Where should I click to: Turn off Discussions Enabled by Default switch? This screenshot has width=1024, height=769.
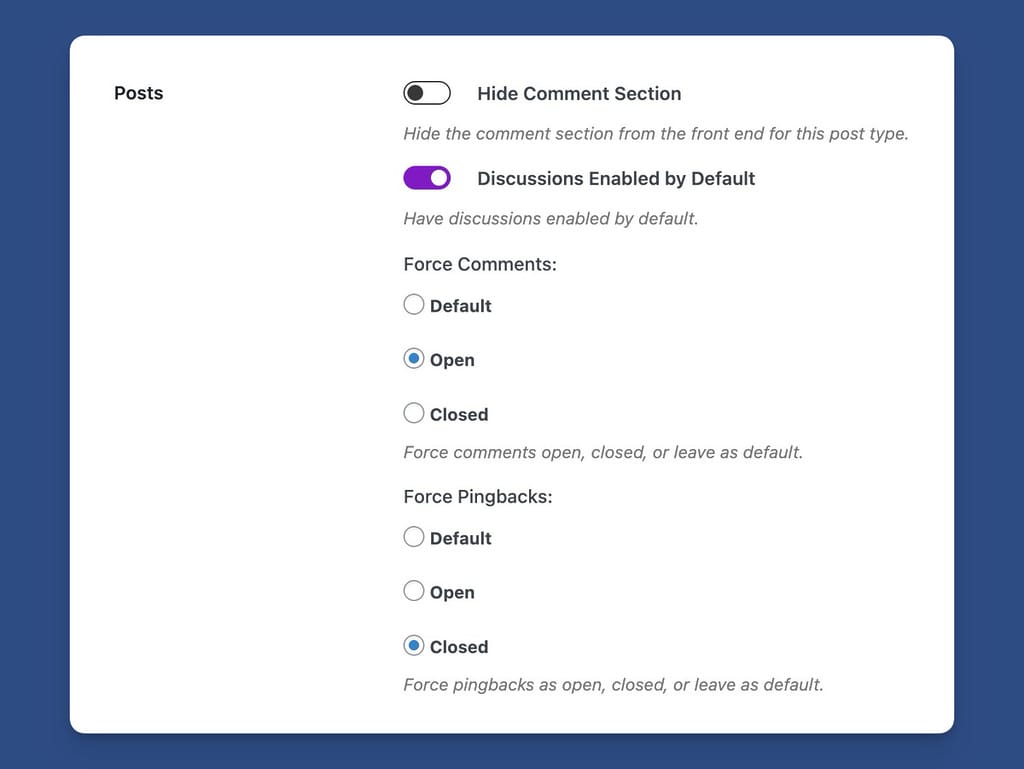(427, 178)
